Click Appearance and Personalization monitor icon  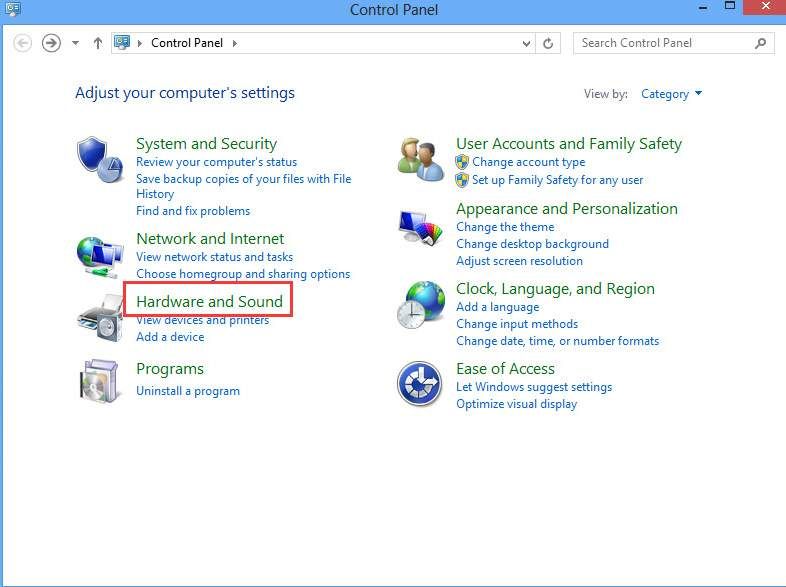coord(421,228)
